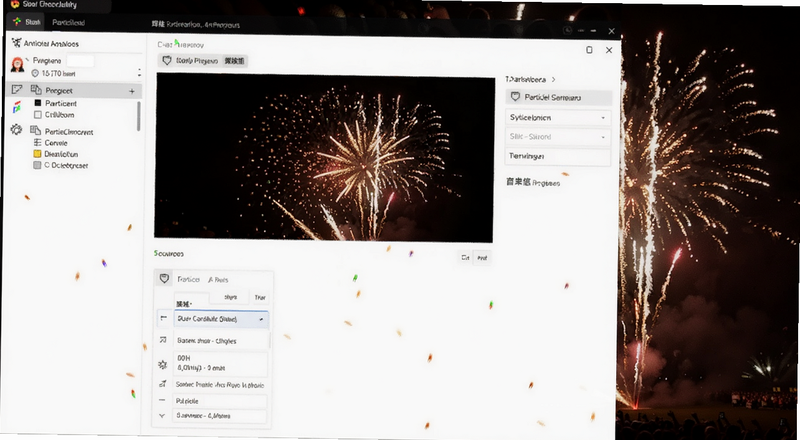The height and width of the screenshot is (440, 800).
Task: Click the flag-shaped icon in the left rail
Action: click(17, 90)
